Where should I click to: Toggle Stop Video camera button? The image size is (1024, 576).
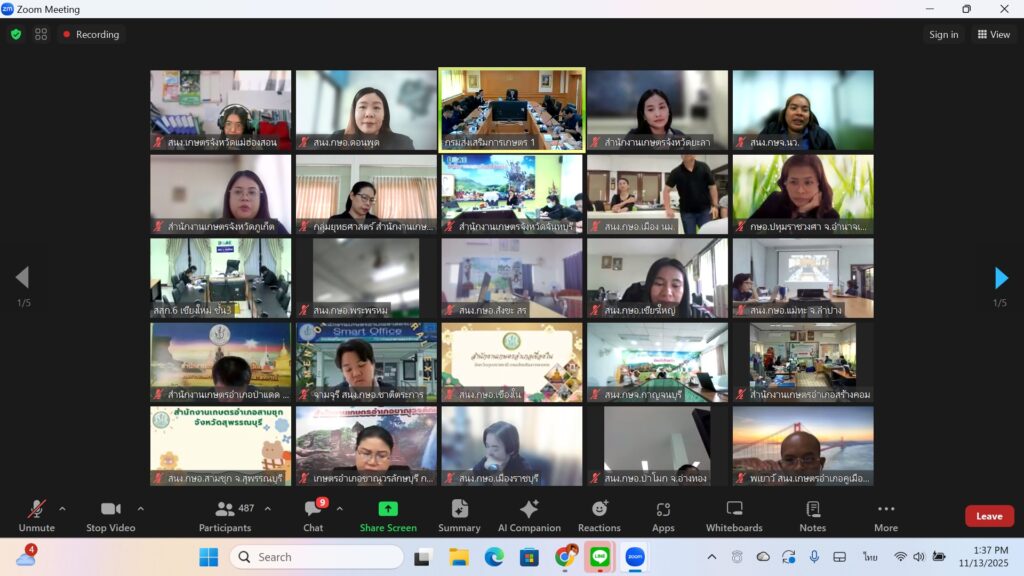(110, 515)
